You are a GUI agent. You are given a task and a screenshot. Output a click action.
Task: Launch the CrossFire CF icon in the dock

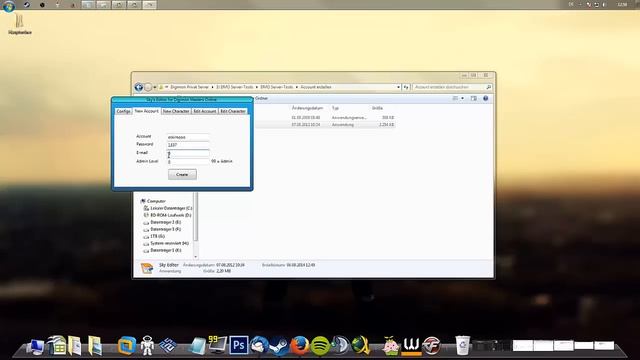(431, 345)
